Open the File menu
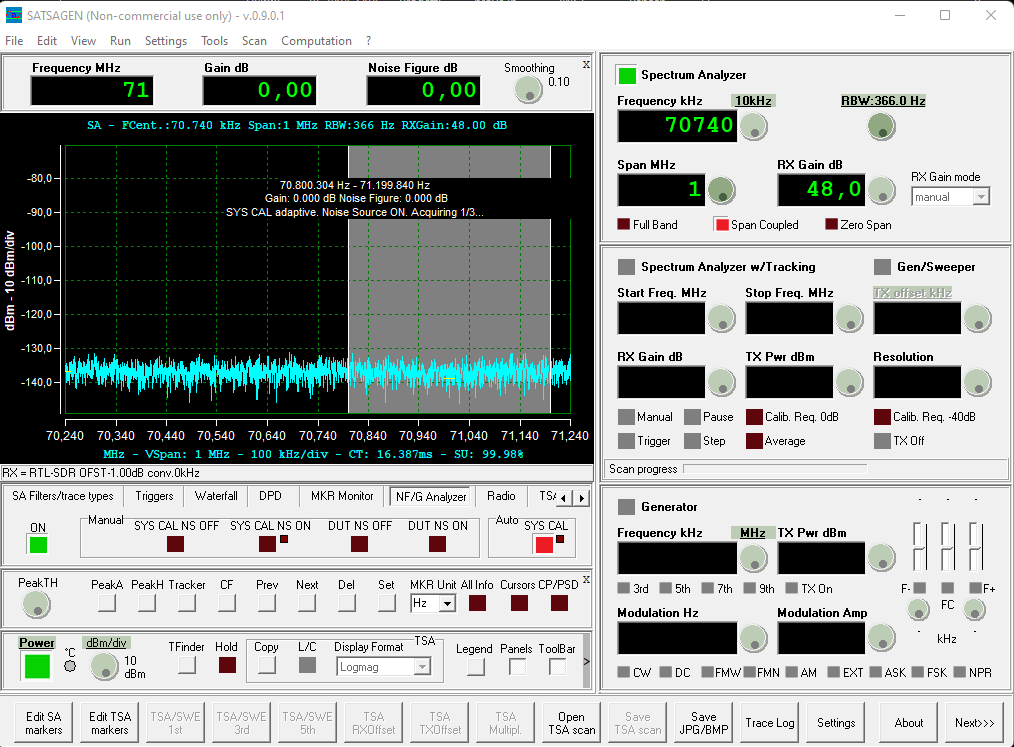 14,41
